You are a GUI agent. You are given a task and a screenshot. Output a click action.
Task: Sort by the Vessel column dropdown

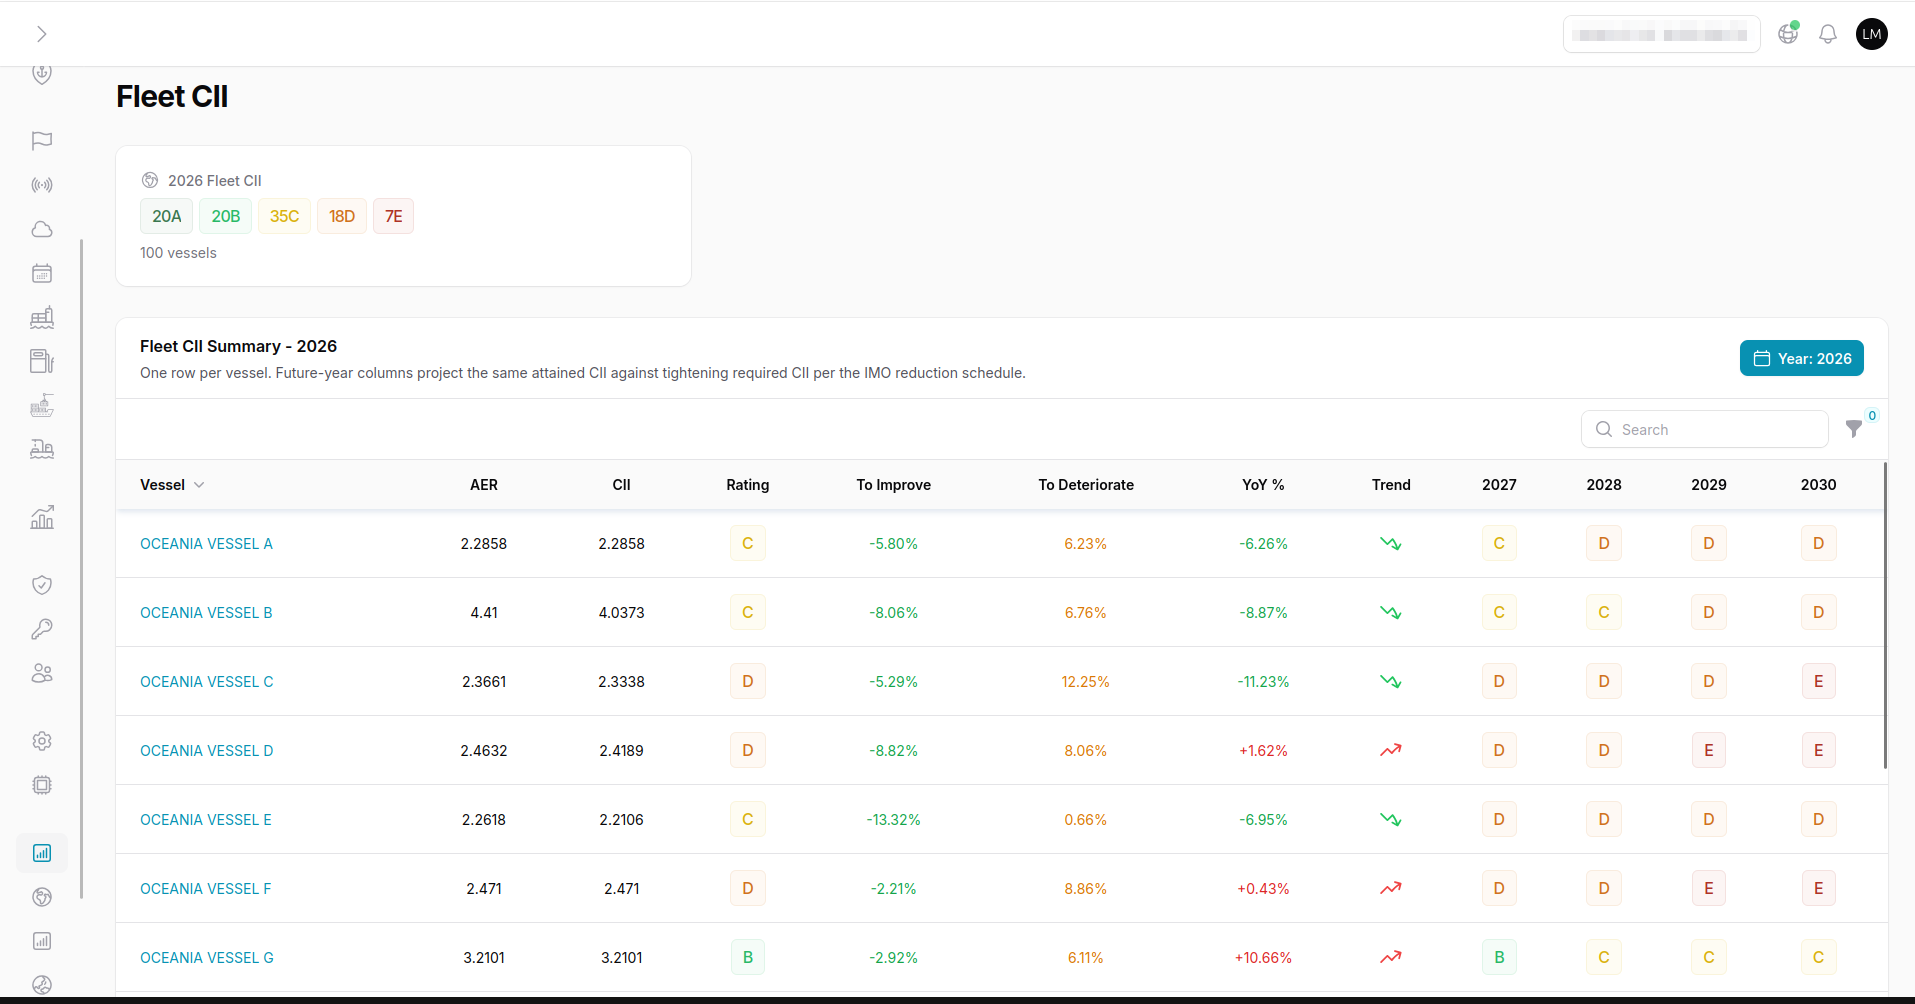coord(172,485)
